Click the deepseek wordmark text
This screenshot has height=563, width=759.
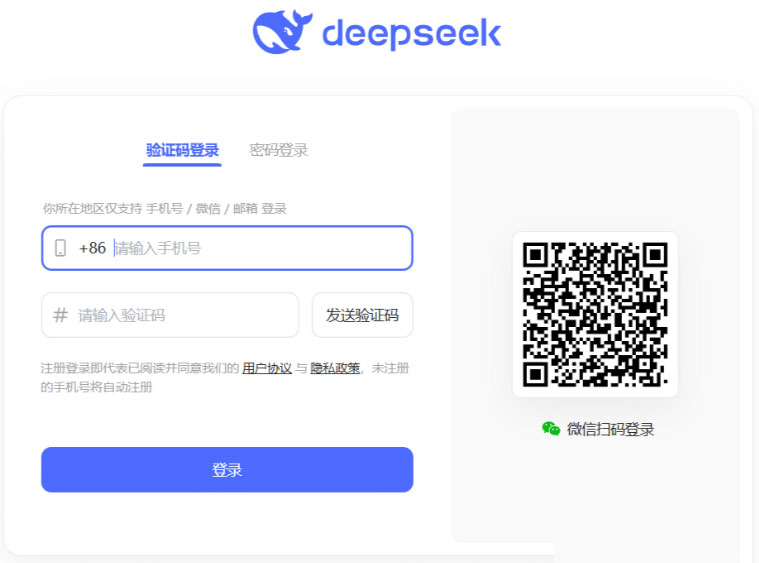pos(411,33)
